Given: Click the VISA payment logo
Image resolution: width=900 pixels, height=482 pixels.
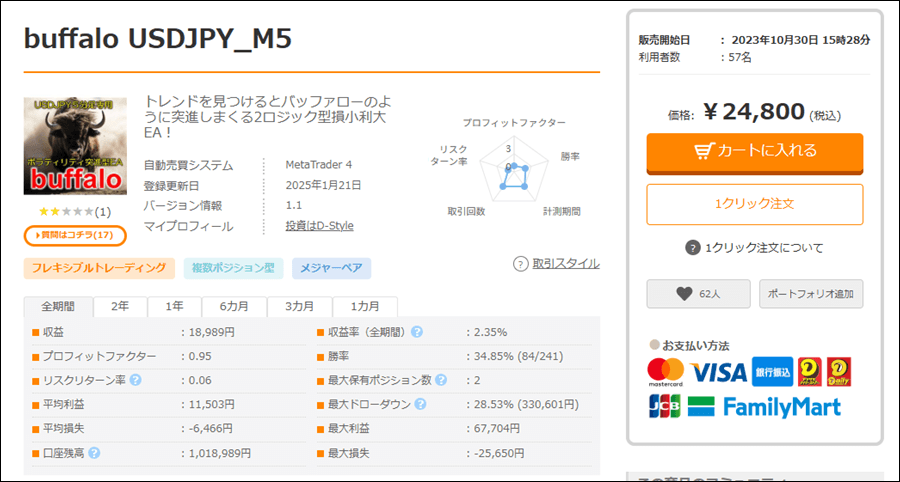Looking at the screenshot, I should click(x=718, y=372).
